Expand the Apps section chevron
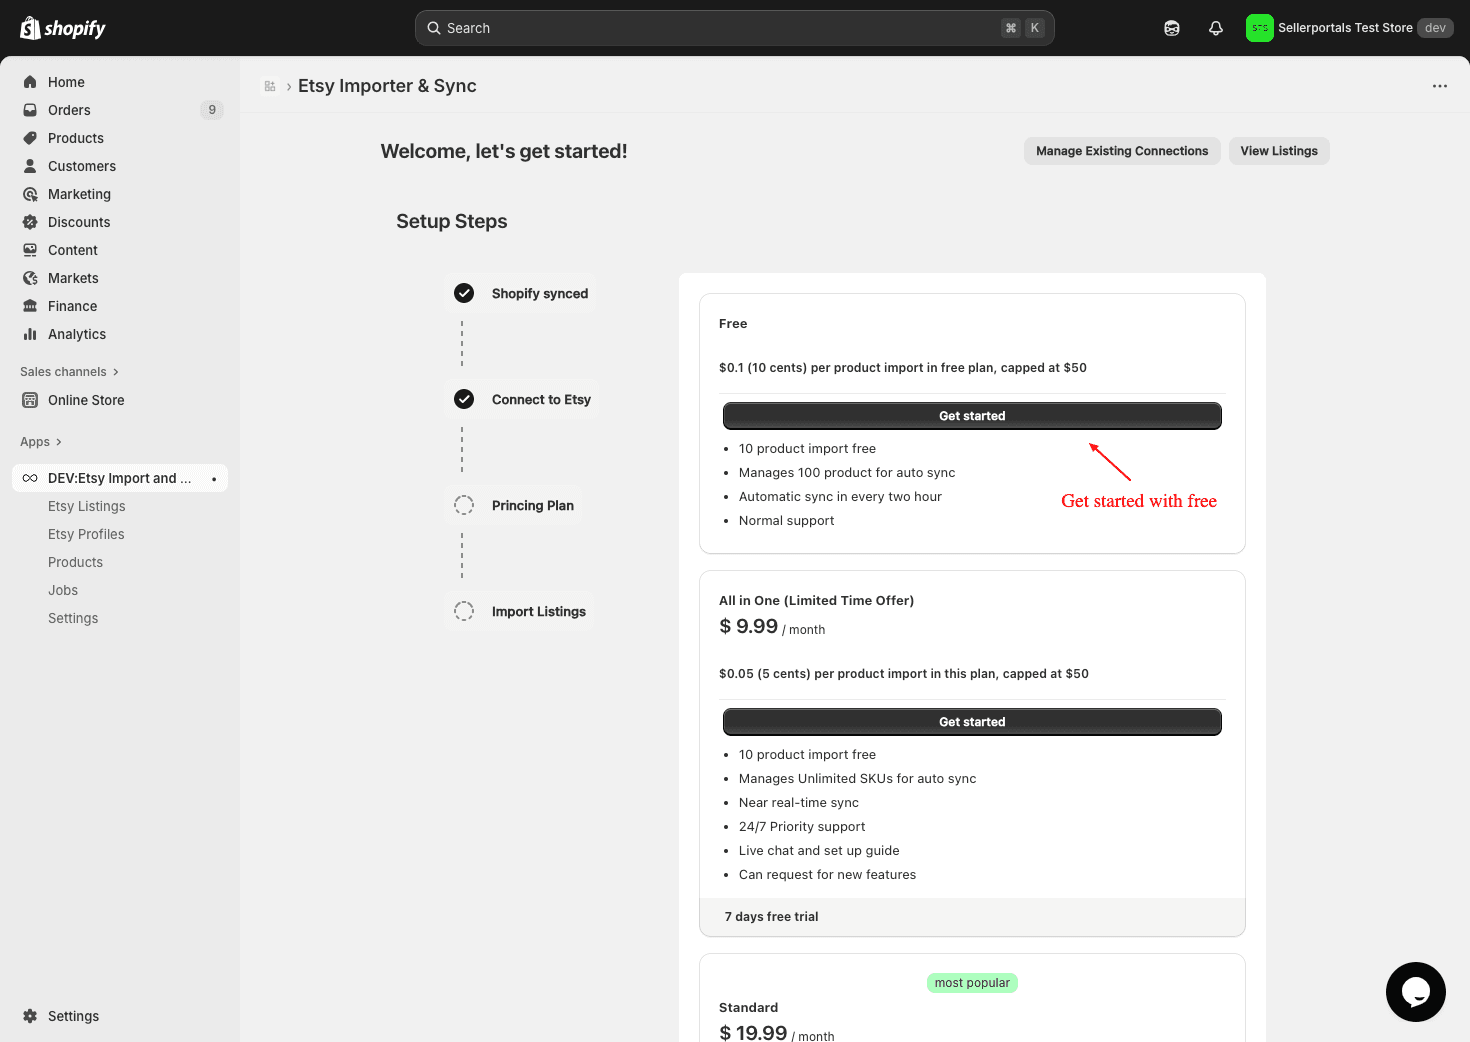Image resolution: width=1470 pixels, height=1042 pixels. point(58,442)
